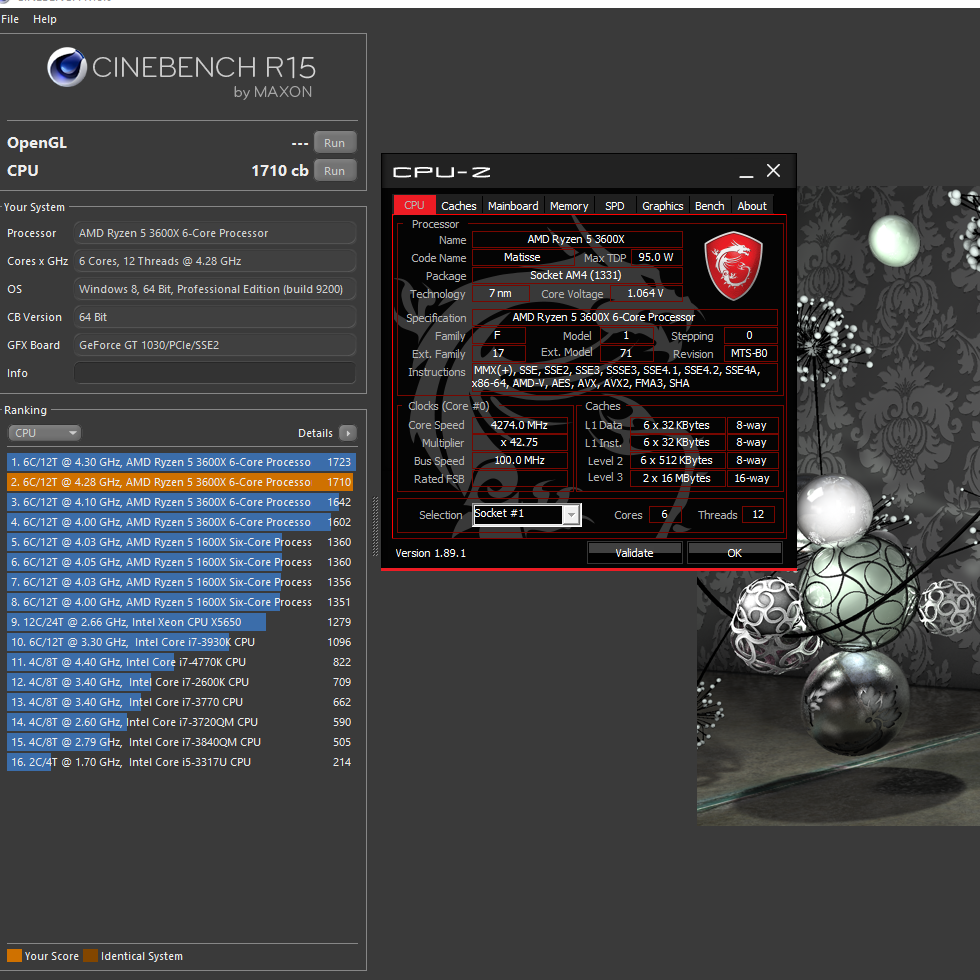Open the SPD tab in CPU-Z
The image size is (980, 980).
614,206
